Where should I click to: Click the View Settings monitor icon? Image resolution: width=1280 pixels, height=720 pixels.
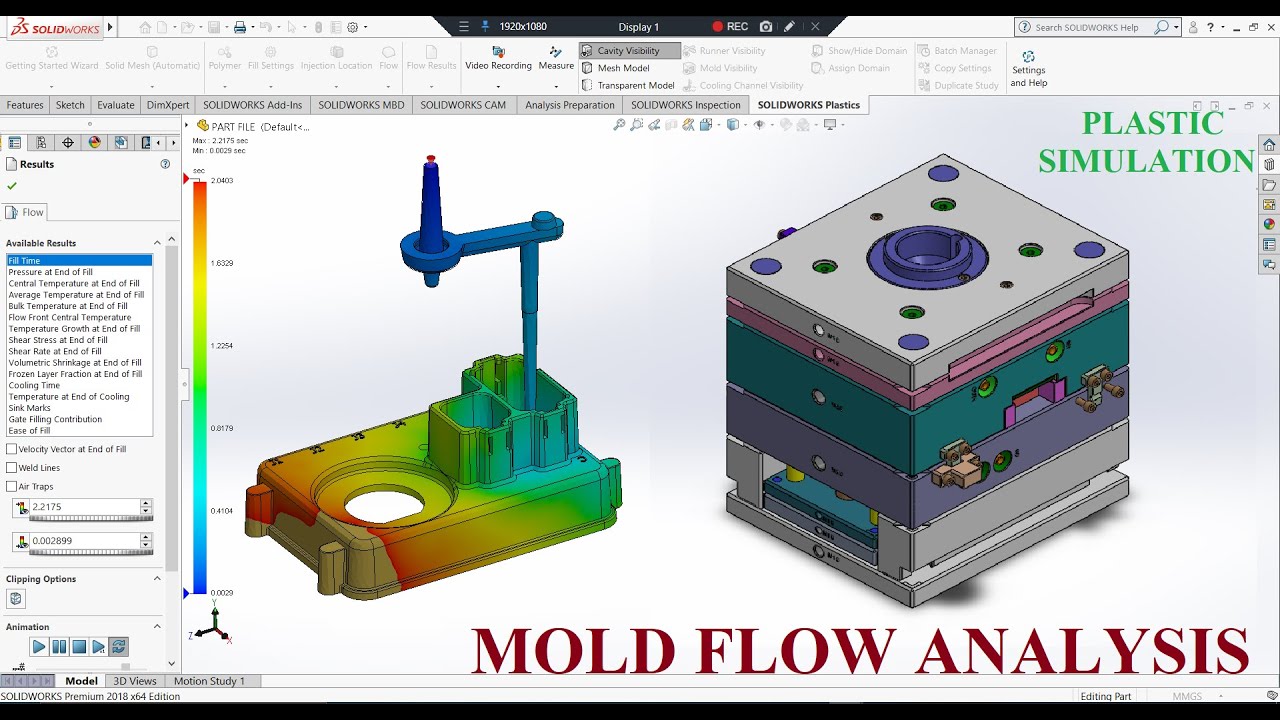click(829, 125)
